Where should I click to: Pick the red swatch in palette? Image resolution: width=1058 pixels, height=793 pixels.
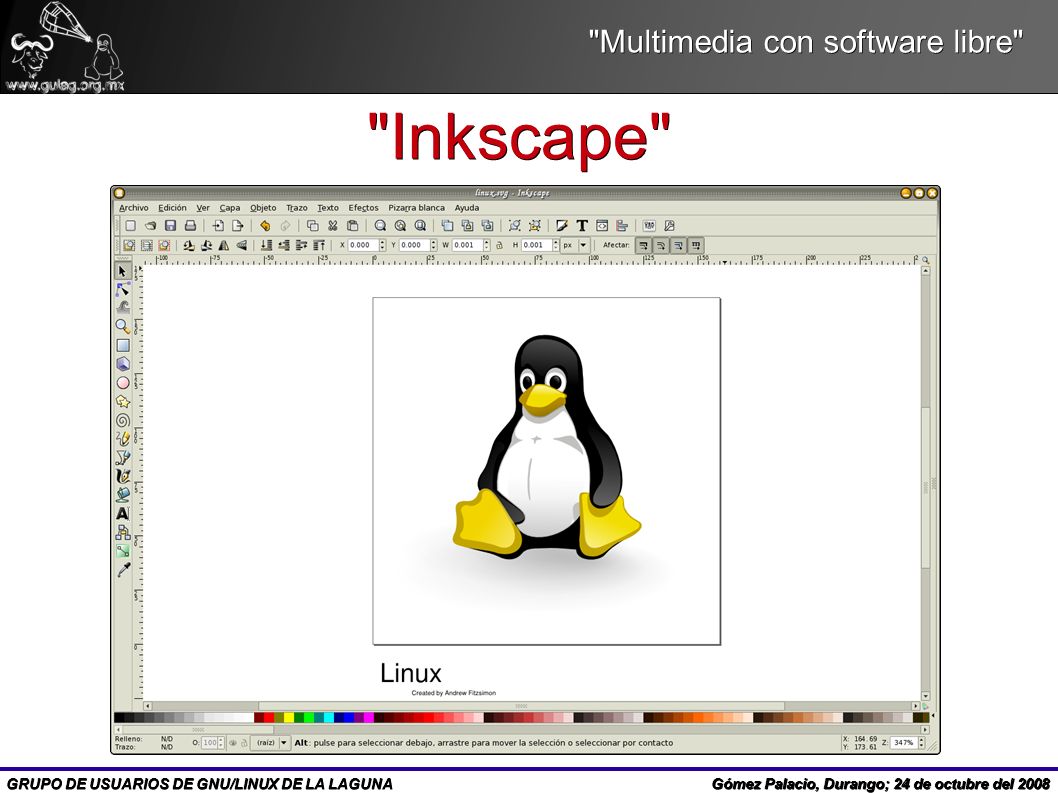pos(269,717)
